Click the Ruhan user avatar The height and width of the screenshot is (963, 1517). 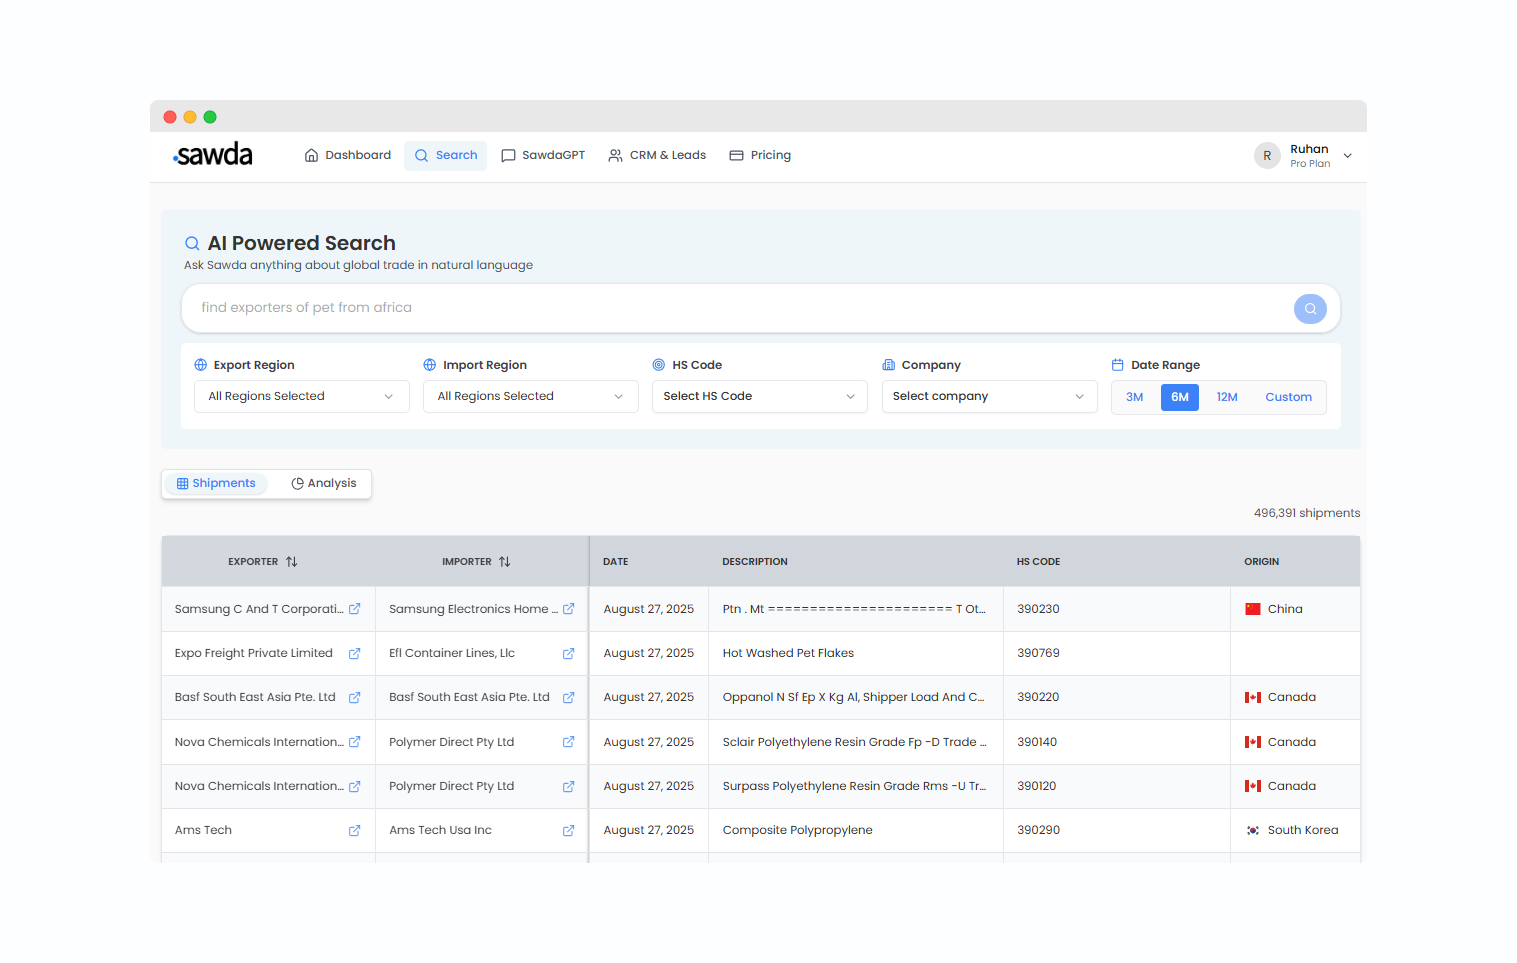point(1267,156)
